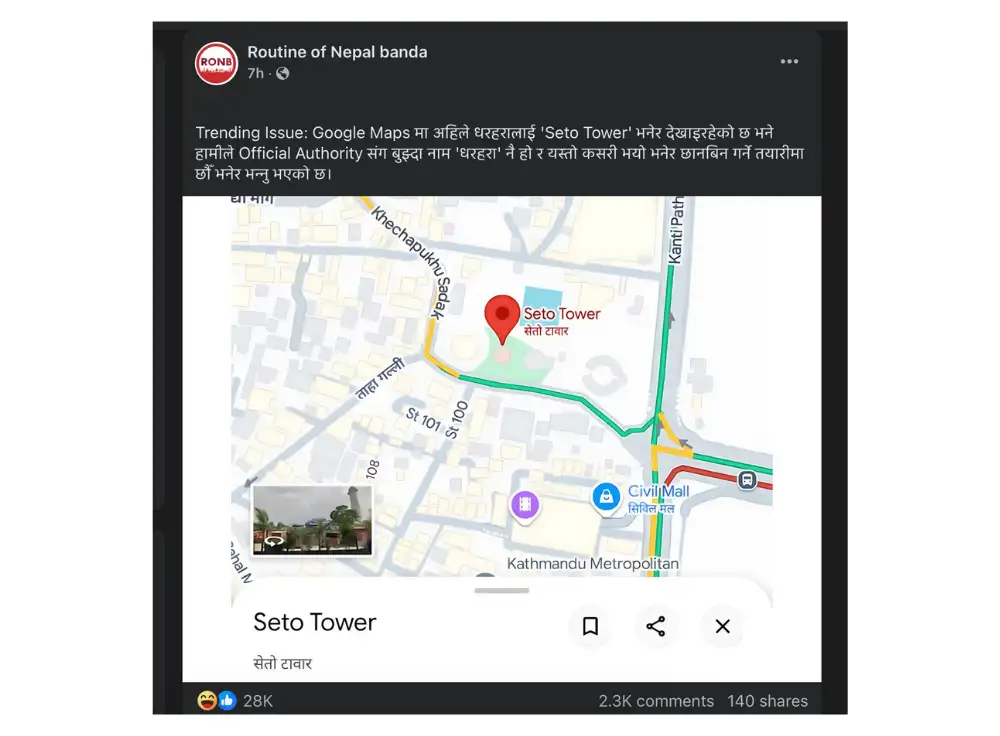Open the three-dot post options menu
The width and height of the screenshot is (1000, 736).
point(789,61)
